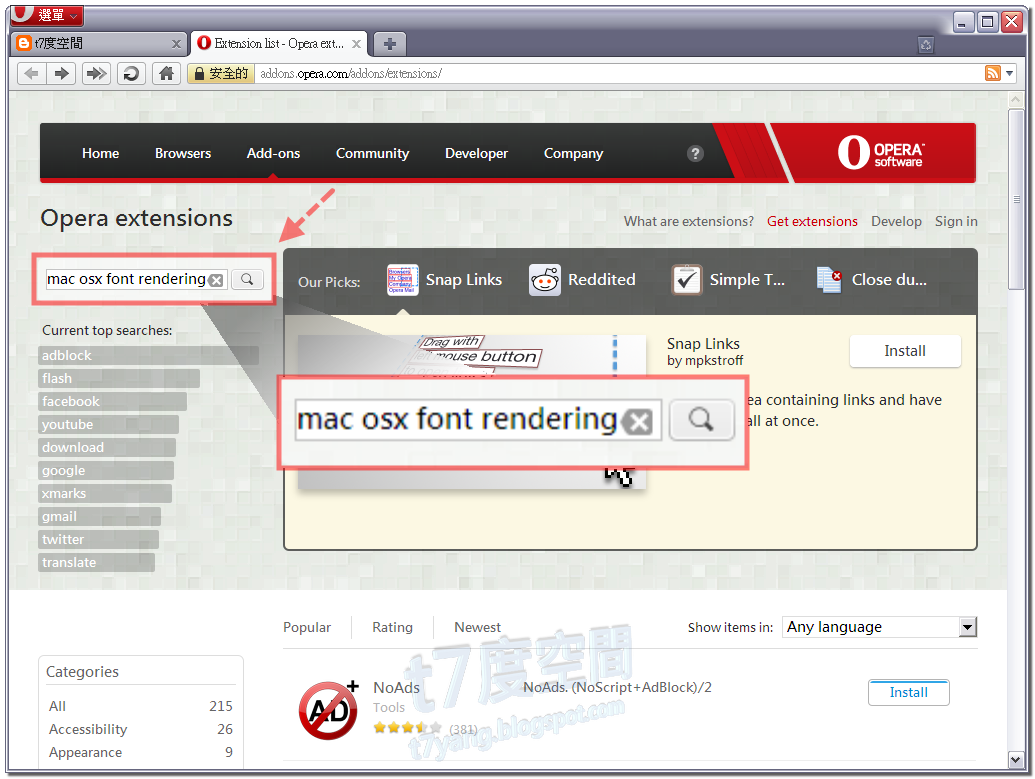
Task: Install the NoAds extension
Action: [x=908, y=693]
